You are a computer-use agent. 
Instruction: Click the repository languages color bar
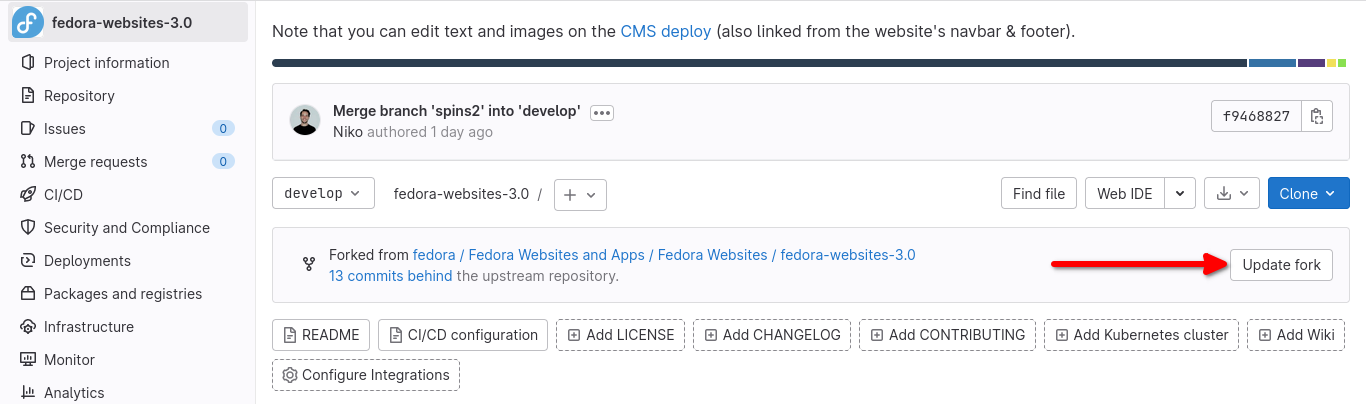click(x=760, y=63)
